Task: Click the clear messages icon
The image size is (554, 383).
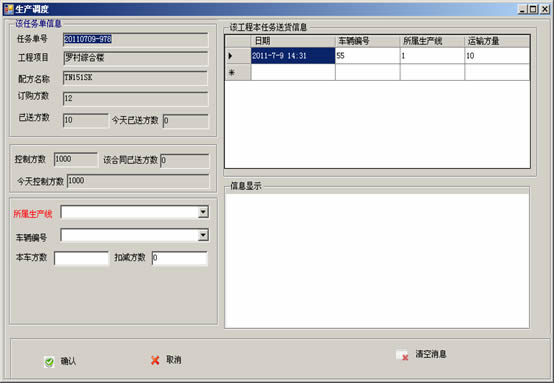Action: [x=402, y=355]
